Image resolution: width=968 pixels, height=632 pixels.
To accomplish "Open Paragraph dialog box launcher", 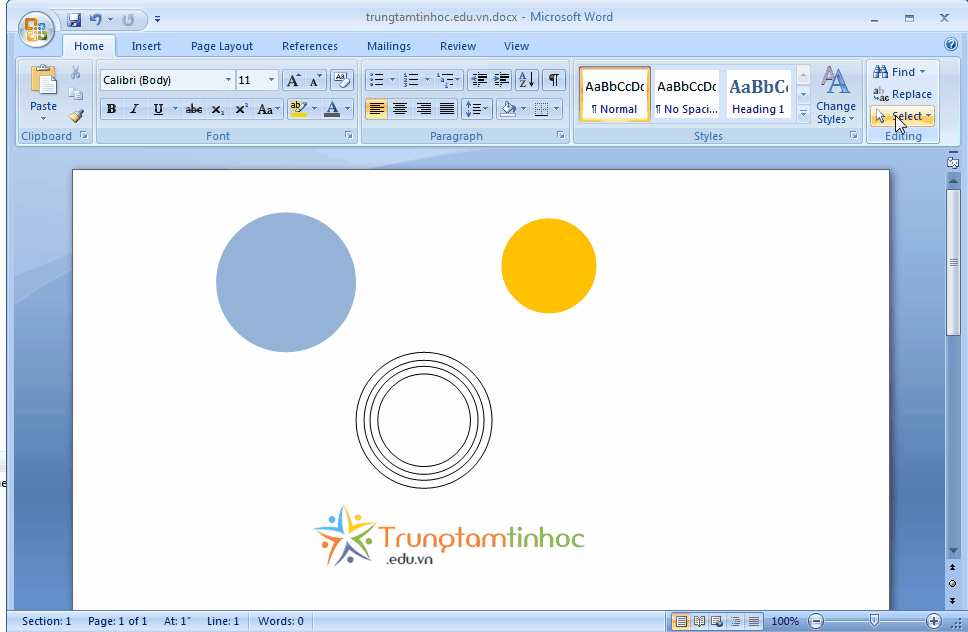I will point(561,135).
